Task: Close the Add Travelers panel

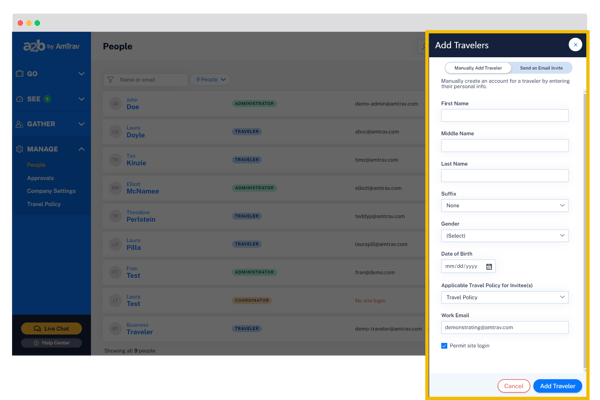Action: pyautogui.click(x=575, y=44)
